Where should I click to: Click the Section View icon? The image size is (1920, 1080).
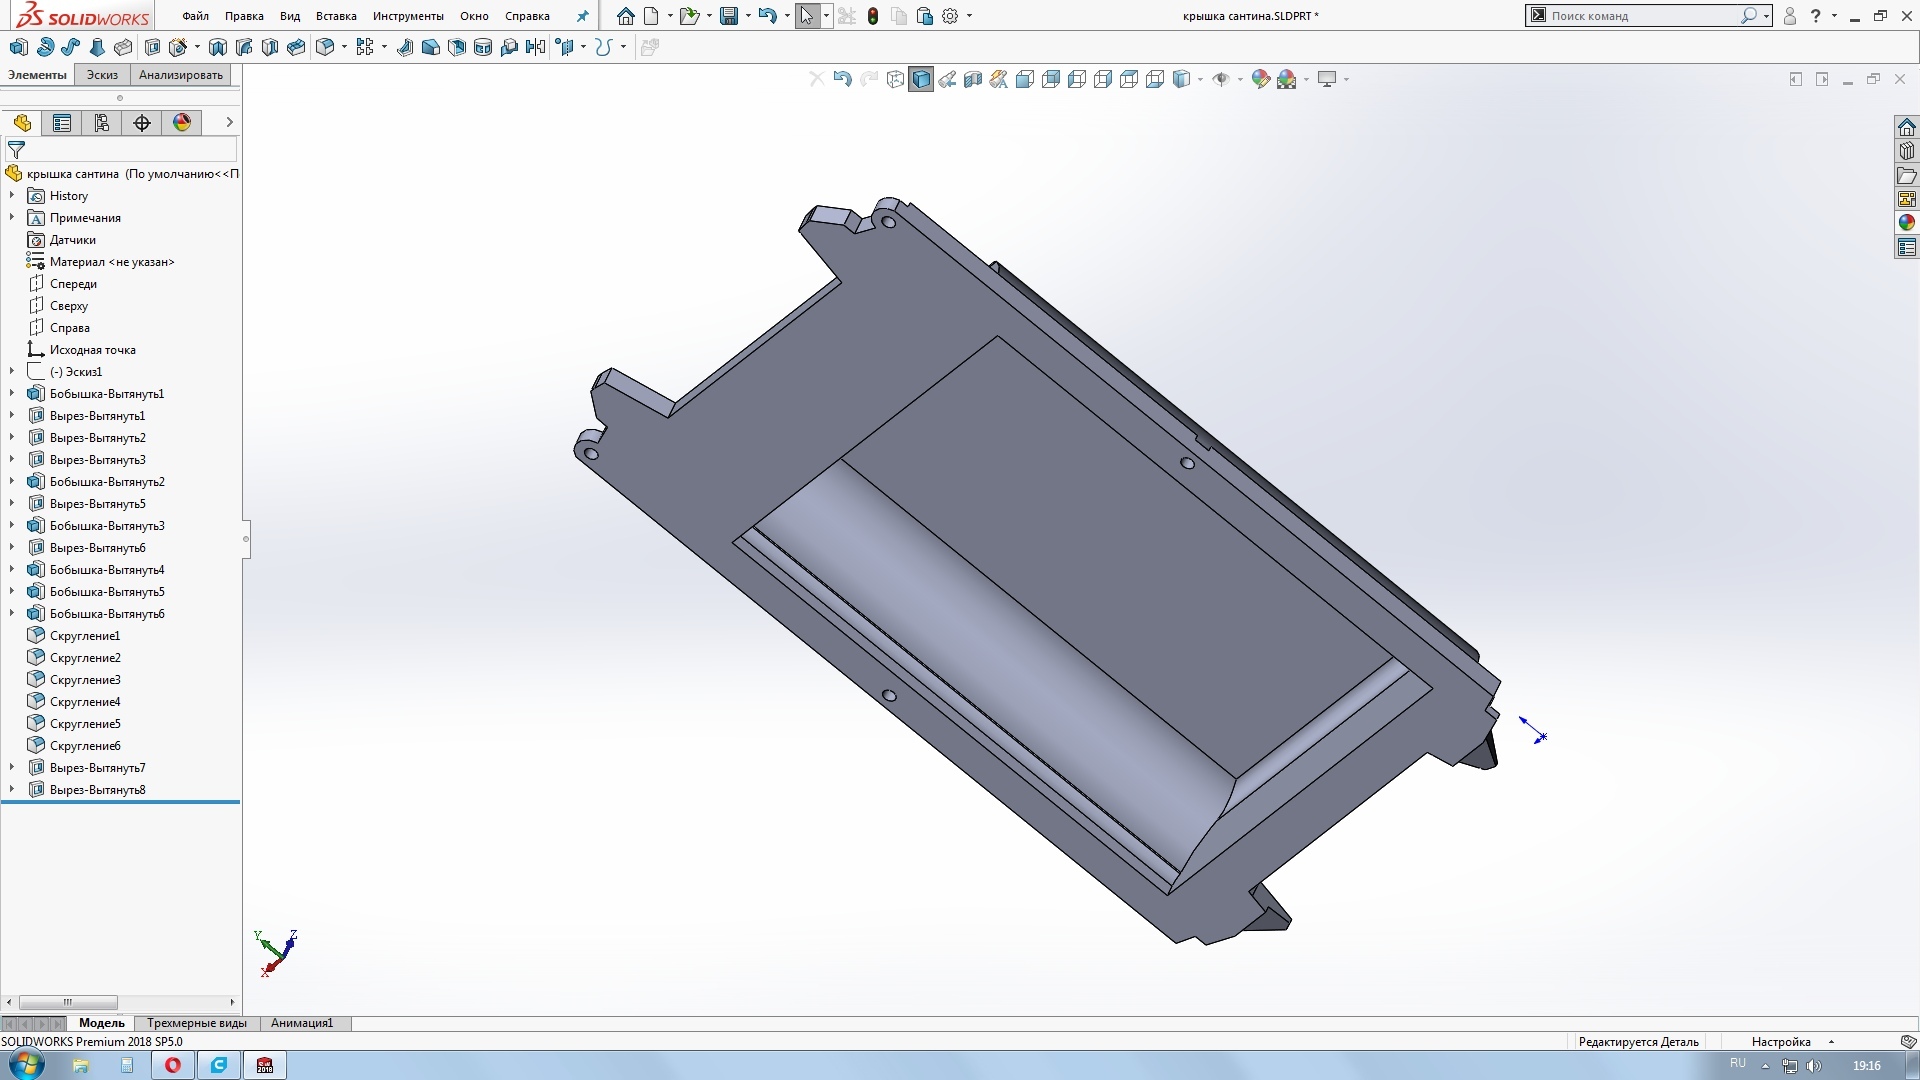tap(972, 79)
